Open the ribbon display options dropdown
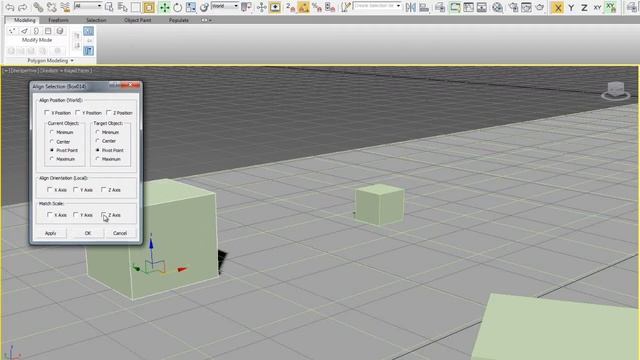640x360 pixels. point(207,20)
